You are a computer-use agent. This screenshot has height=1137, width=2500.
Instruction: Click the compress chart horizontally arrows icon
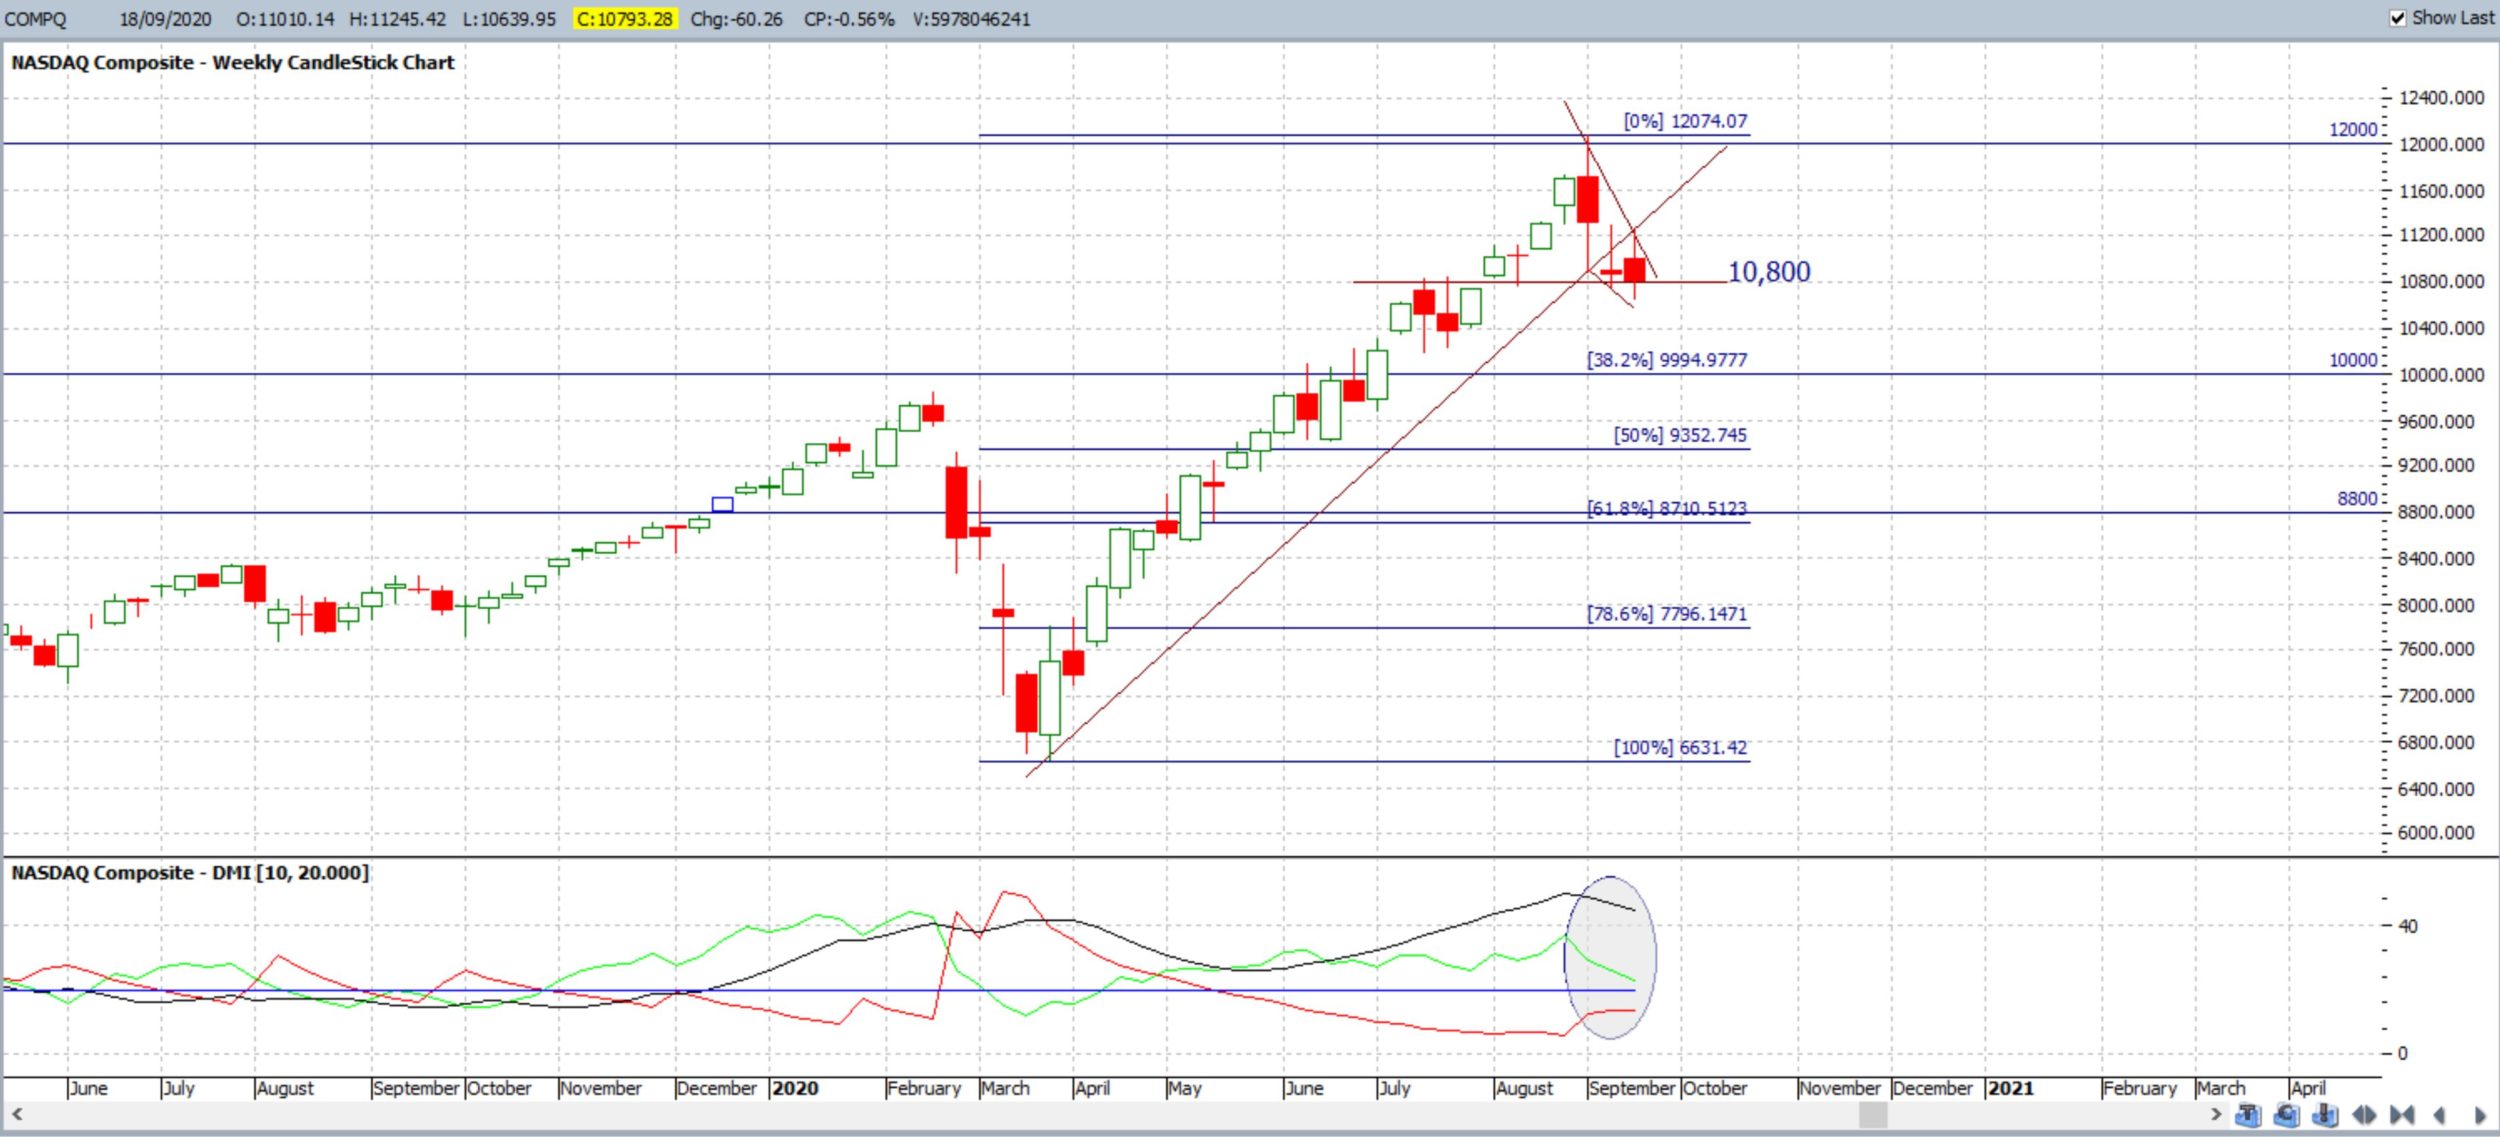2402,1114
